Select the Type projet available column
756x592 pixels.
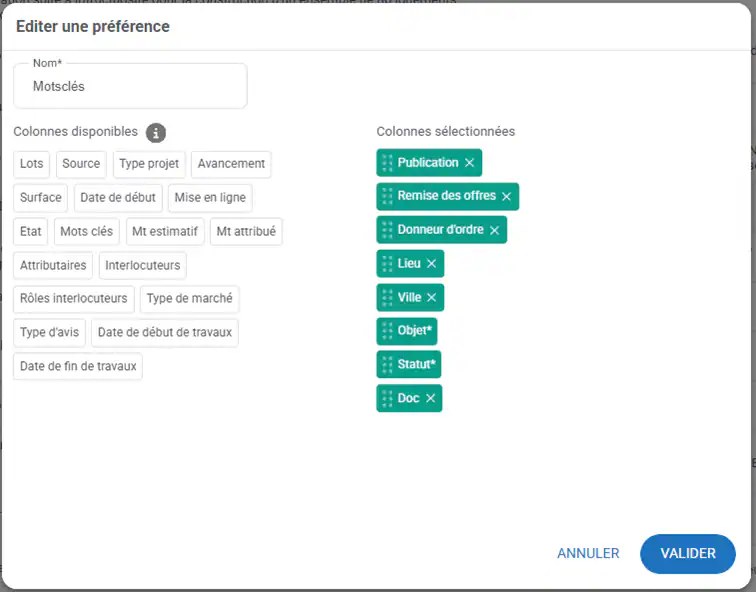(x=149, y=164)
